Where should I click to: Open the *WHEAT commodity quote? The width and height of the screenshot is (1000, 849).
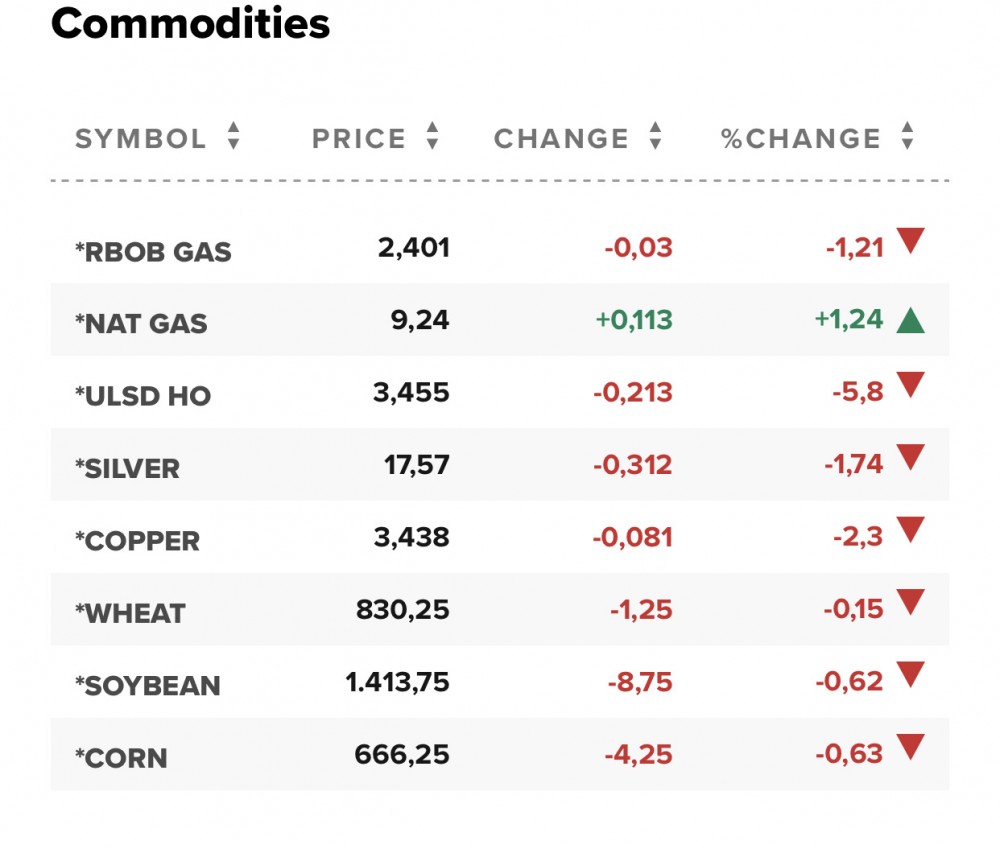click(130, 613)
